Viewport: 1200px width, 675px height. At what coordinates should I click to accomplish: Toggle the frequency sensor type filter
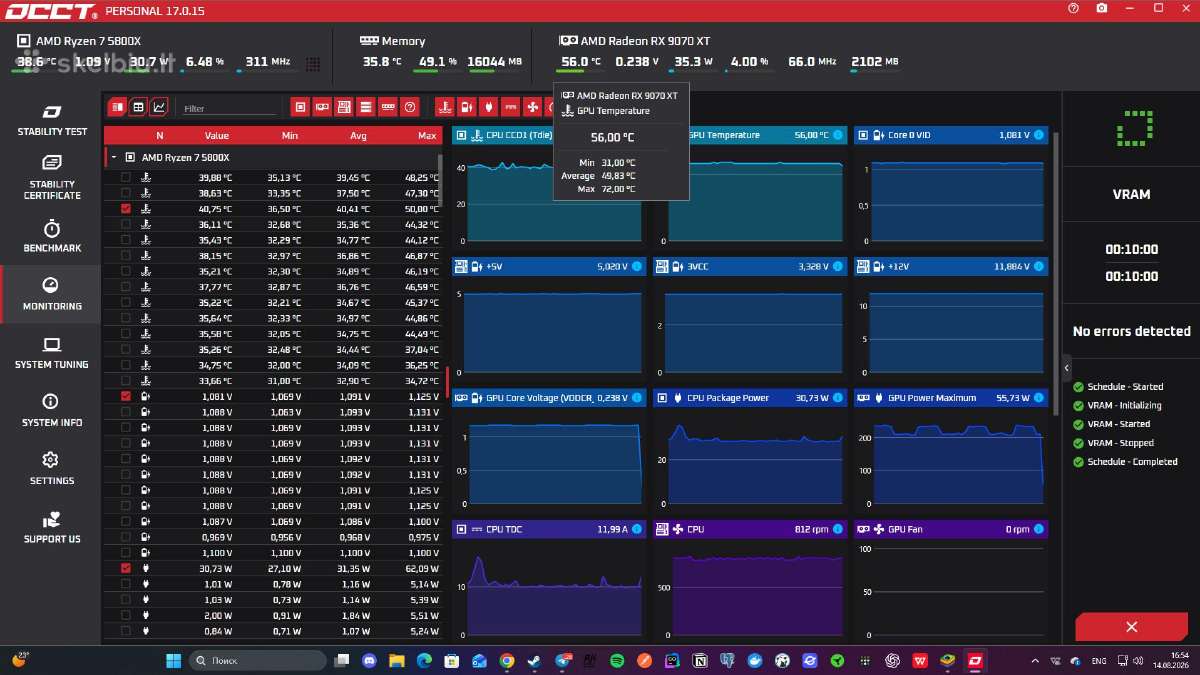pos(510,107)
